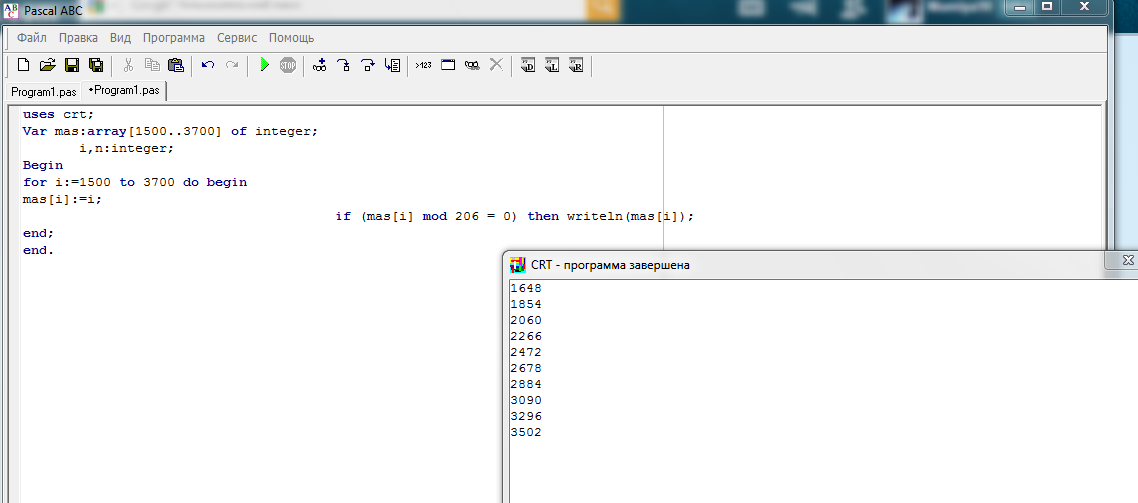The height and width of the screenshot is (503, 1138).
Task: Click the New file icon
Action: coord(24,66)
